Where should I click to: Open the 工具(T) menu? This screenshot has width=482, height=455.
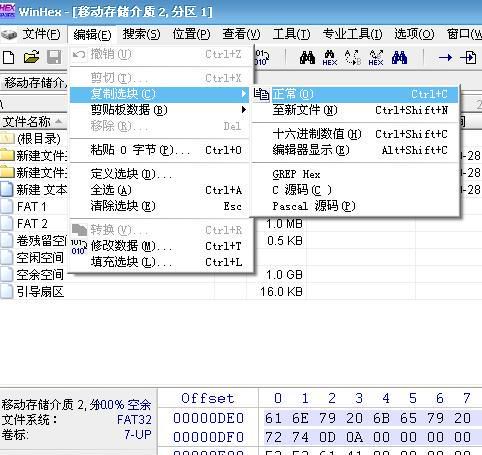[291, 34]
